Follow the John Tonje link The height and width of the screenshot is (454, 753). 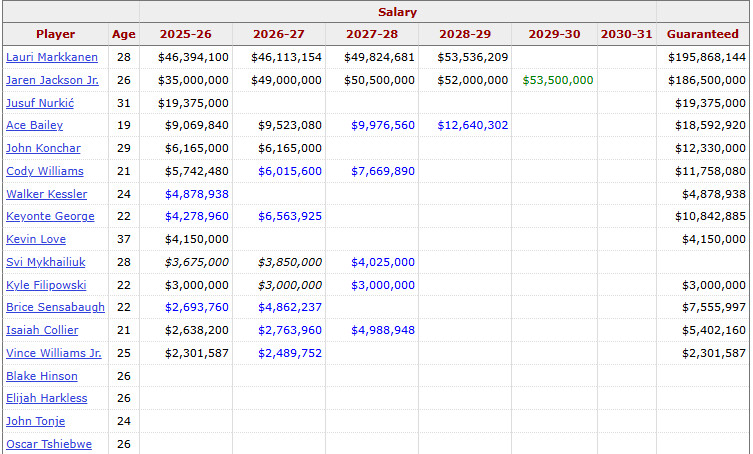tap(36, 421)
